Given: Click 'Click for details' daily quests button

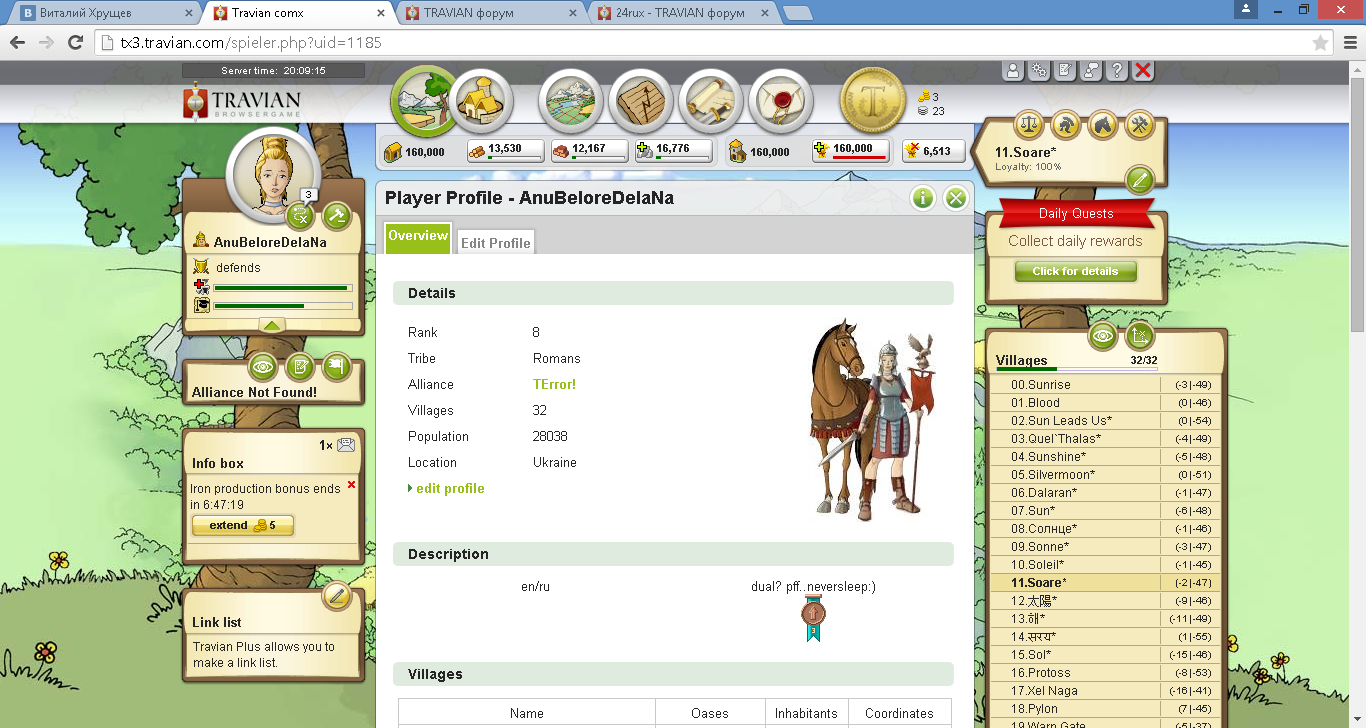Looking at the screenshot, I should point(1075,271).
